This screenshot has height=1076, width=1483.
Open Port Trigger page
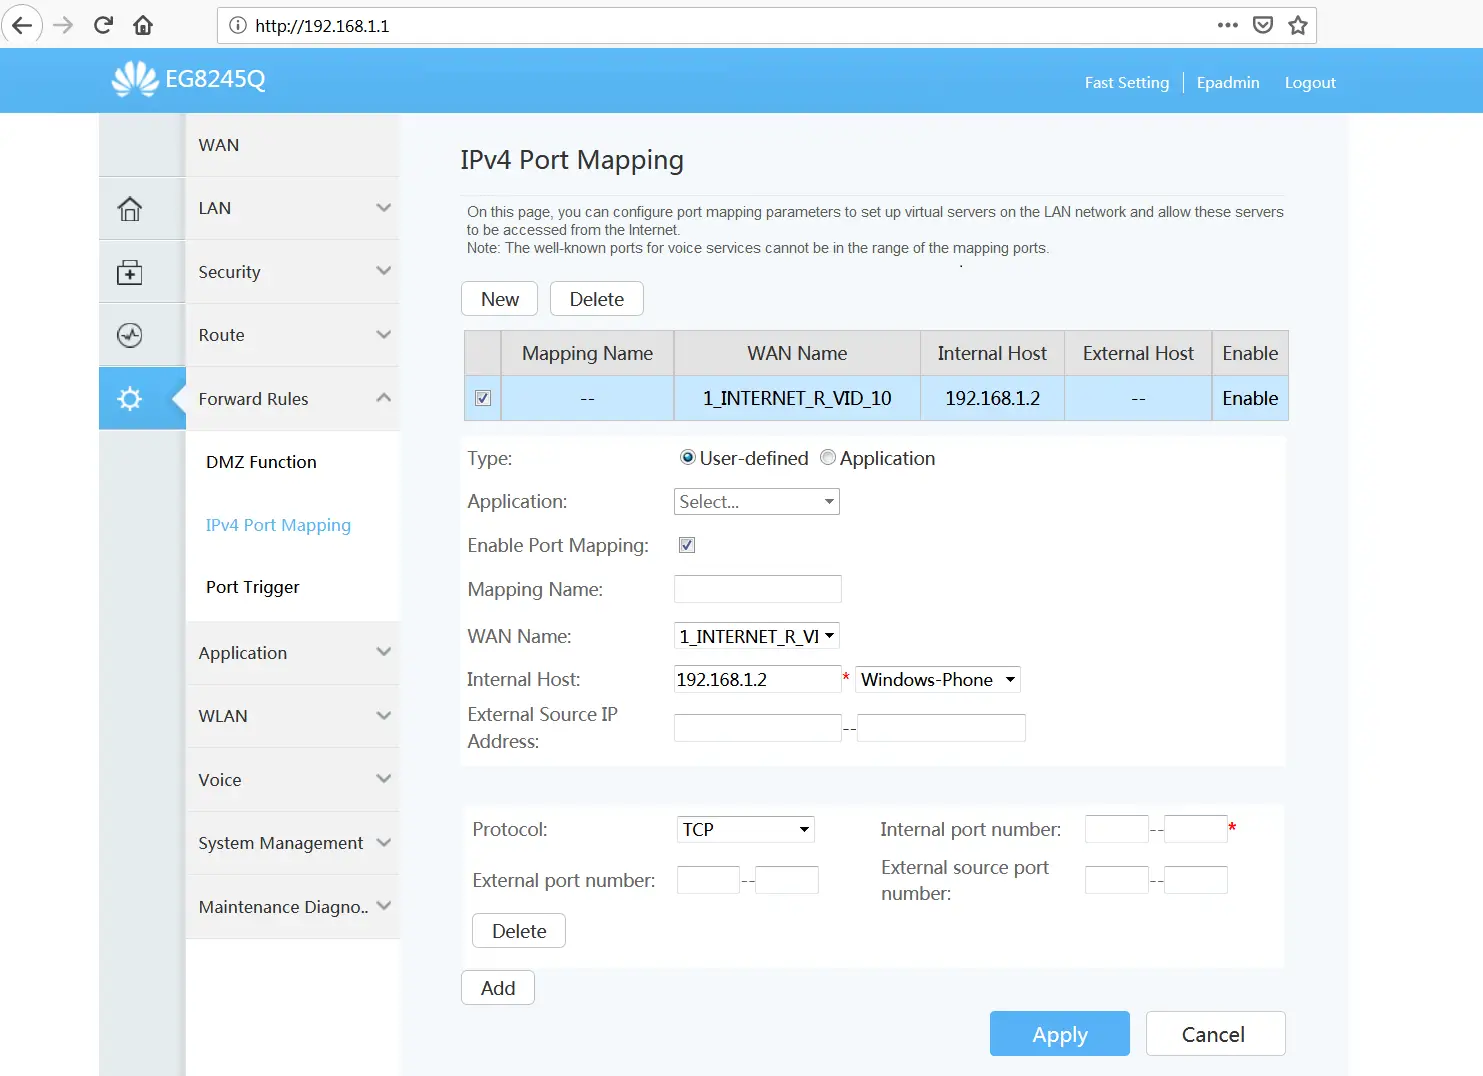(252, 587)
